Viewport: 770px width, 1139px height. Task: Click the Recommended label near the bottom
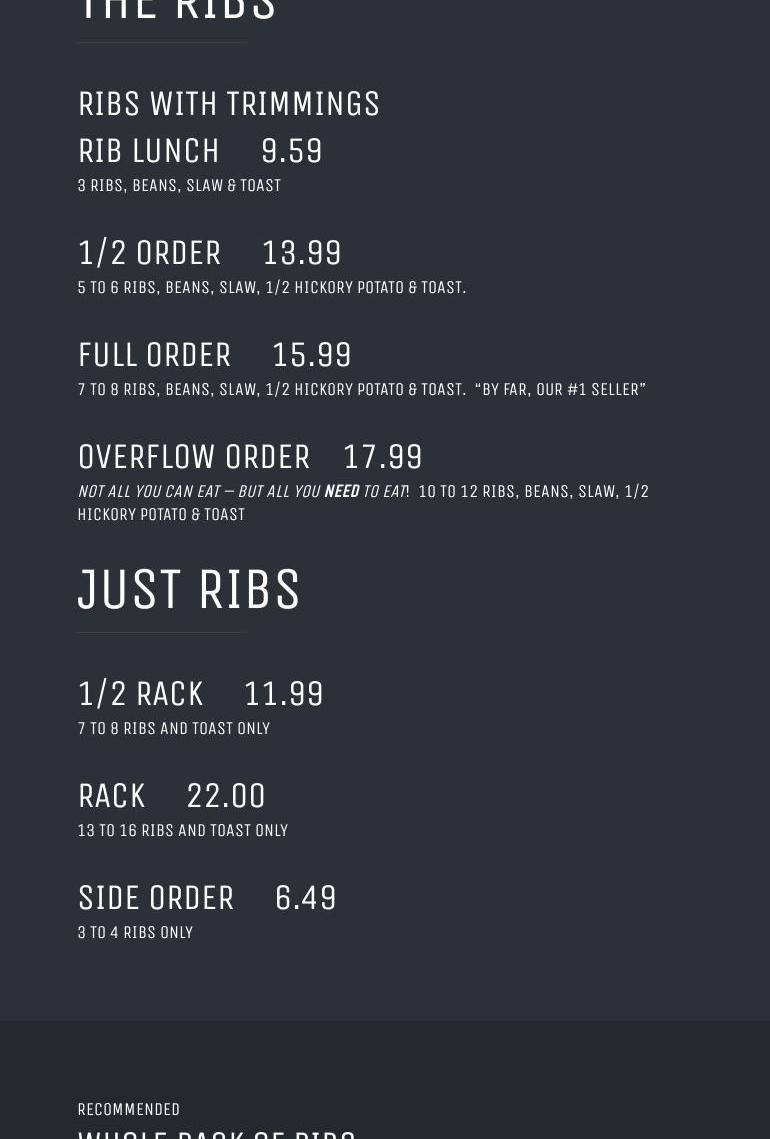coord(129,1109)
